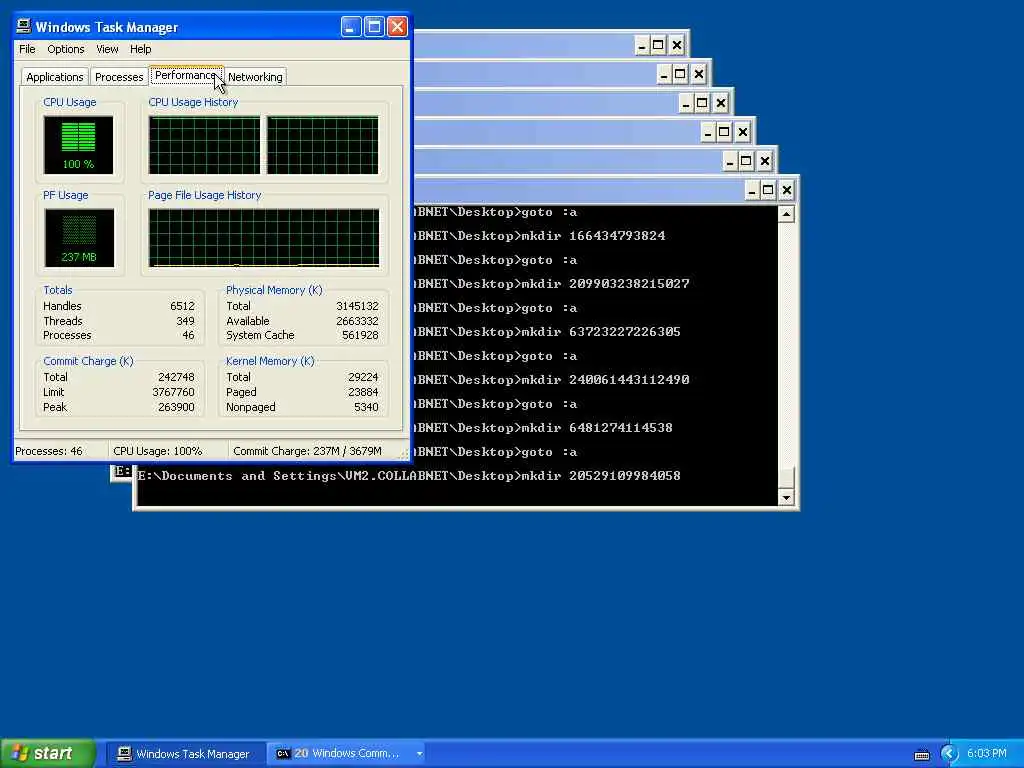Click the scrollbar thumb in command window
This screenshot has height=768, width=1024.
(x=786, y=477)
